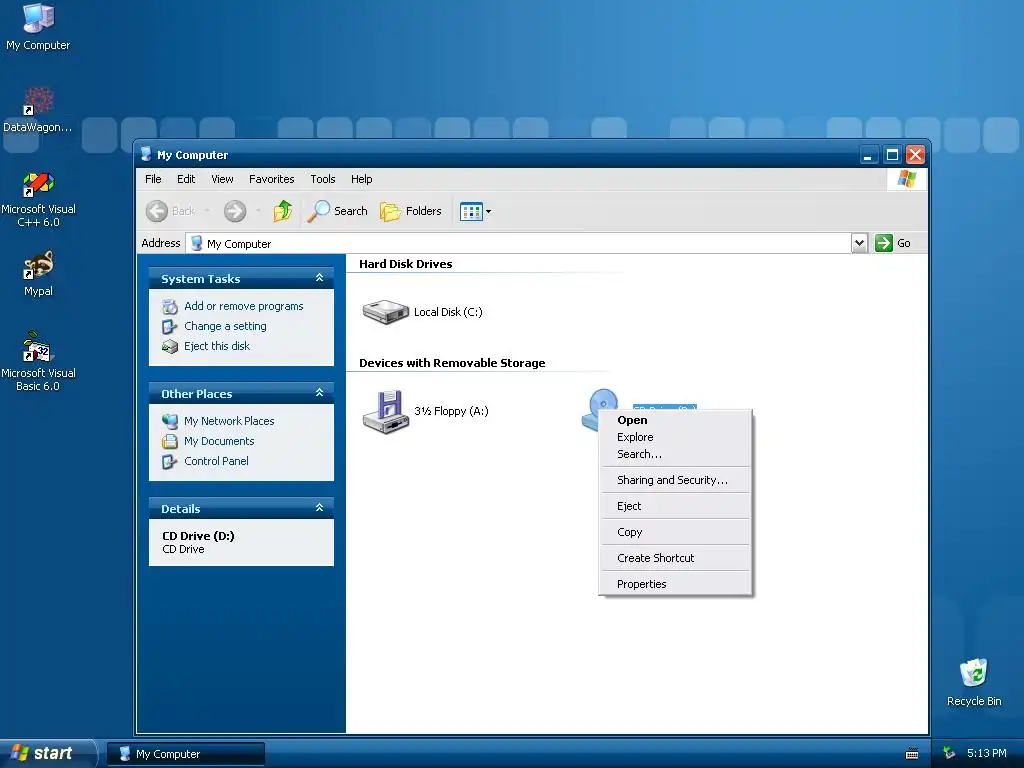Choose Copy in context menu
The width and height of the screenshot is (1024, 768).
tap(675, 532)
